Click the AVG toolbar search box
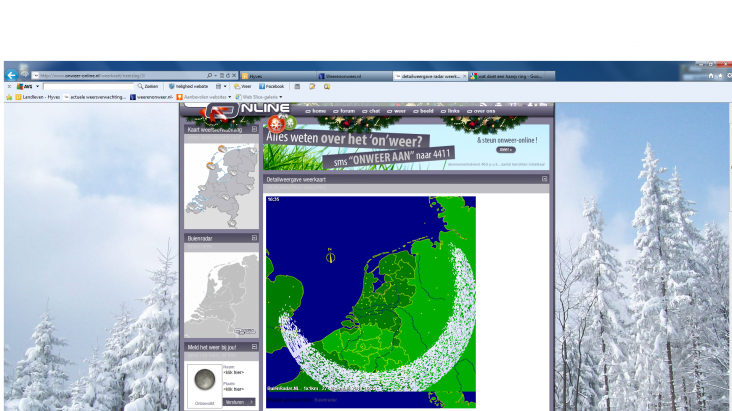This screenshot has width=732, height=411. (x=88, y=86)
